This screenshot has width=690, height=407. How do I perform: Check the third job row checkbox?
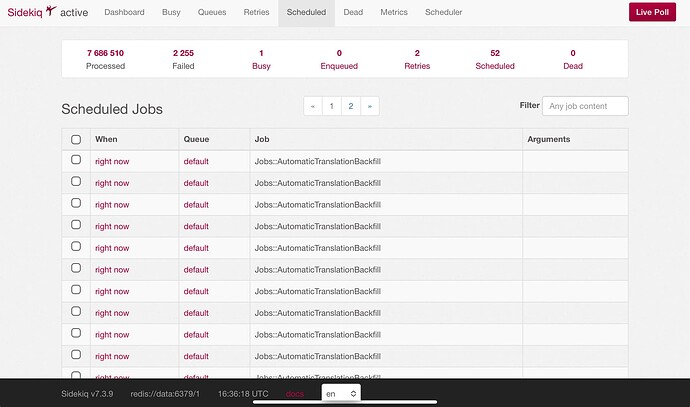(76, 203)
